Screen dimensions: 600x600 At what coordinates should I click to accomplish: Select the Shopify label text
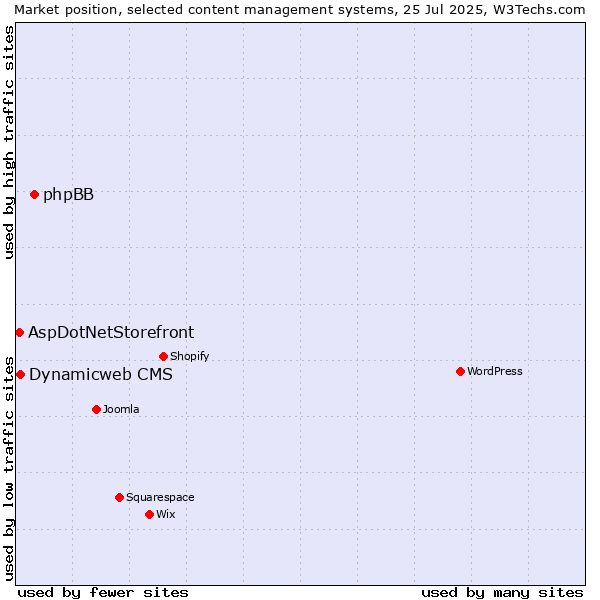pos(189,357)
